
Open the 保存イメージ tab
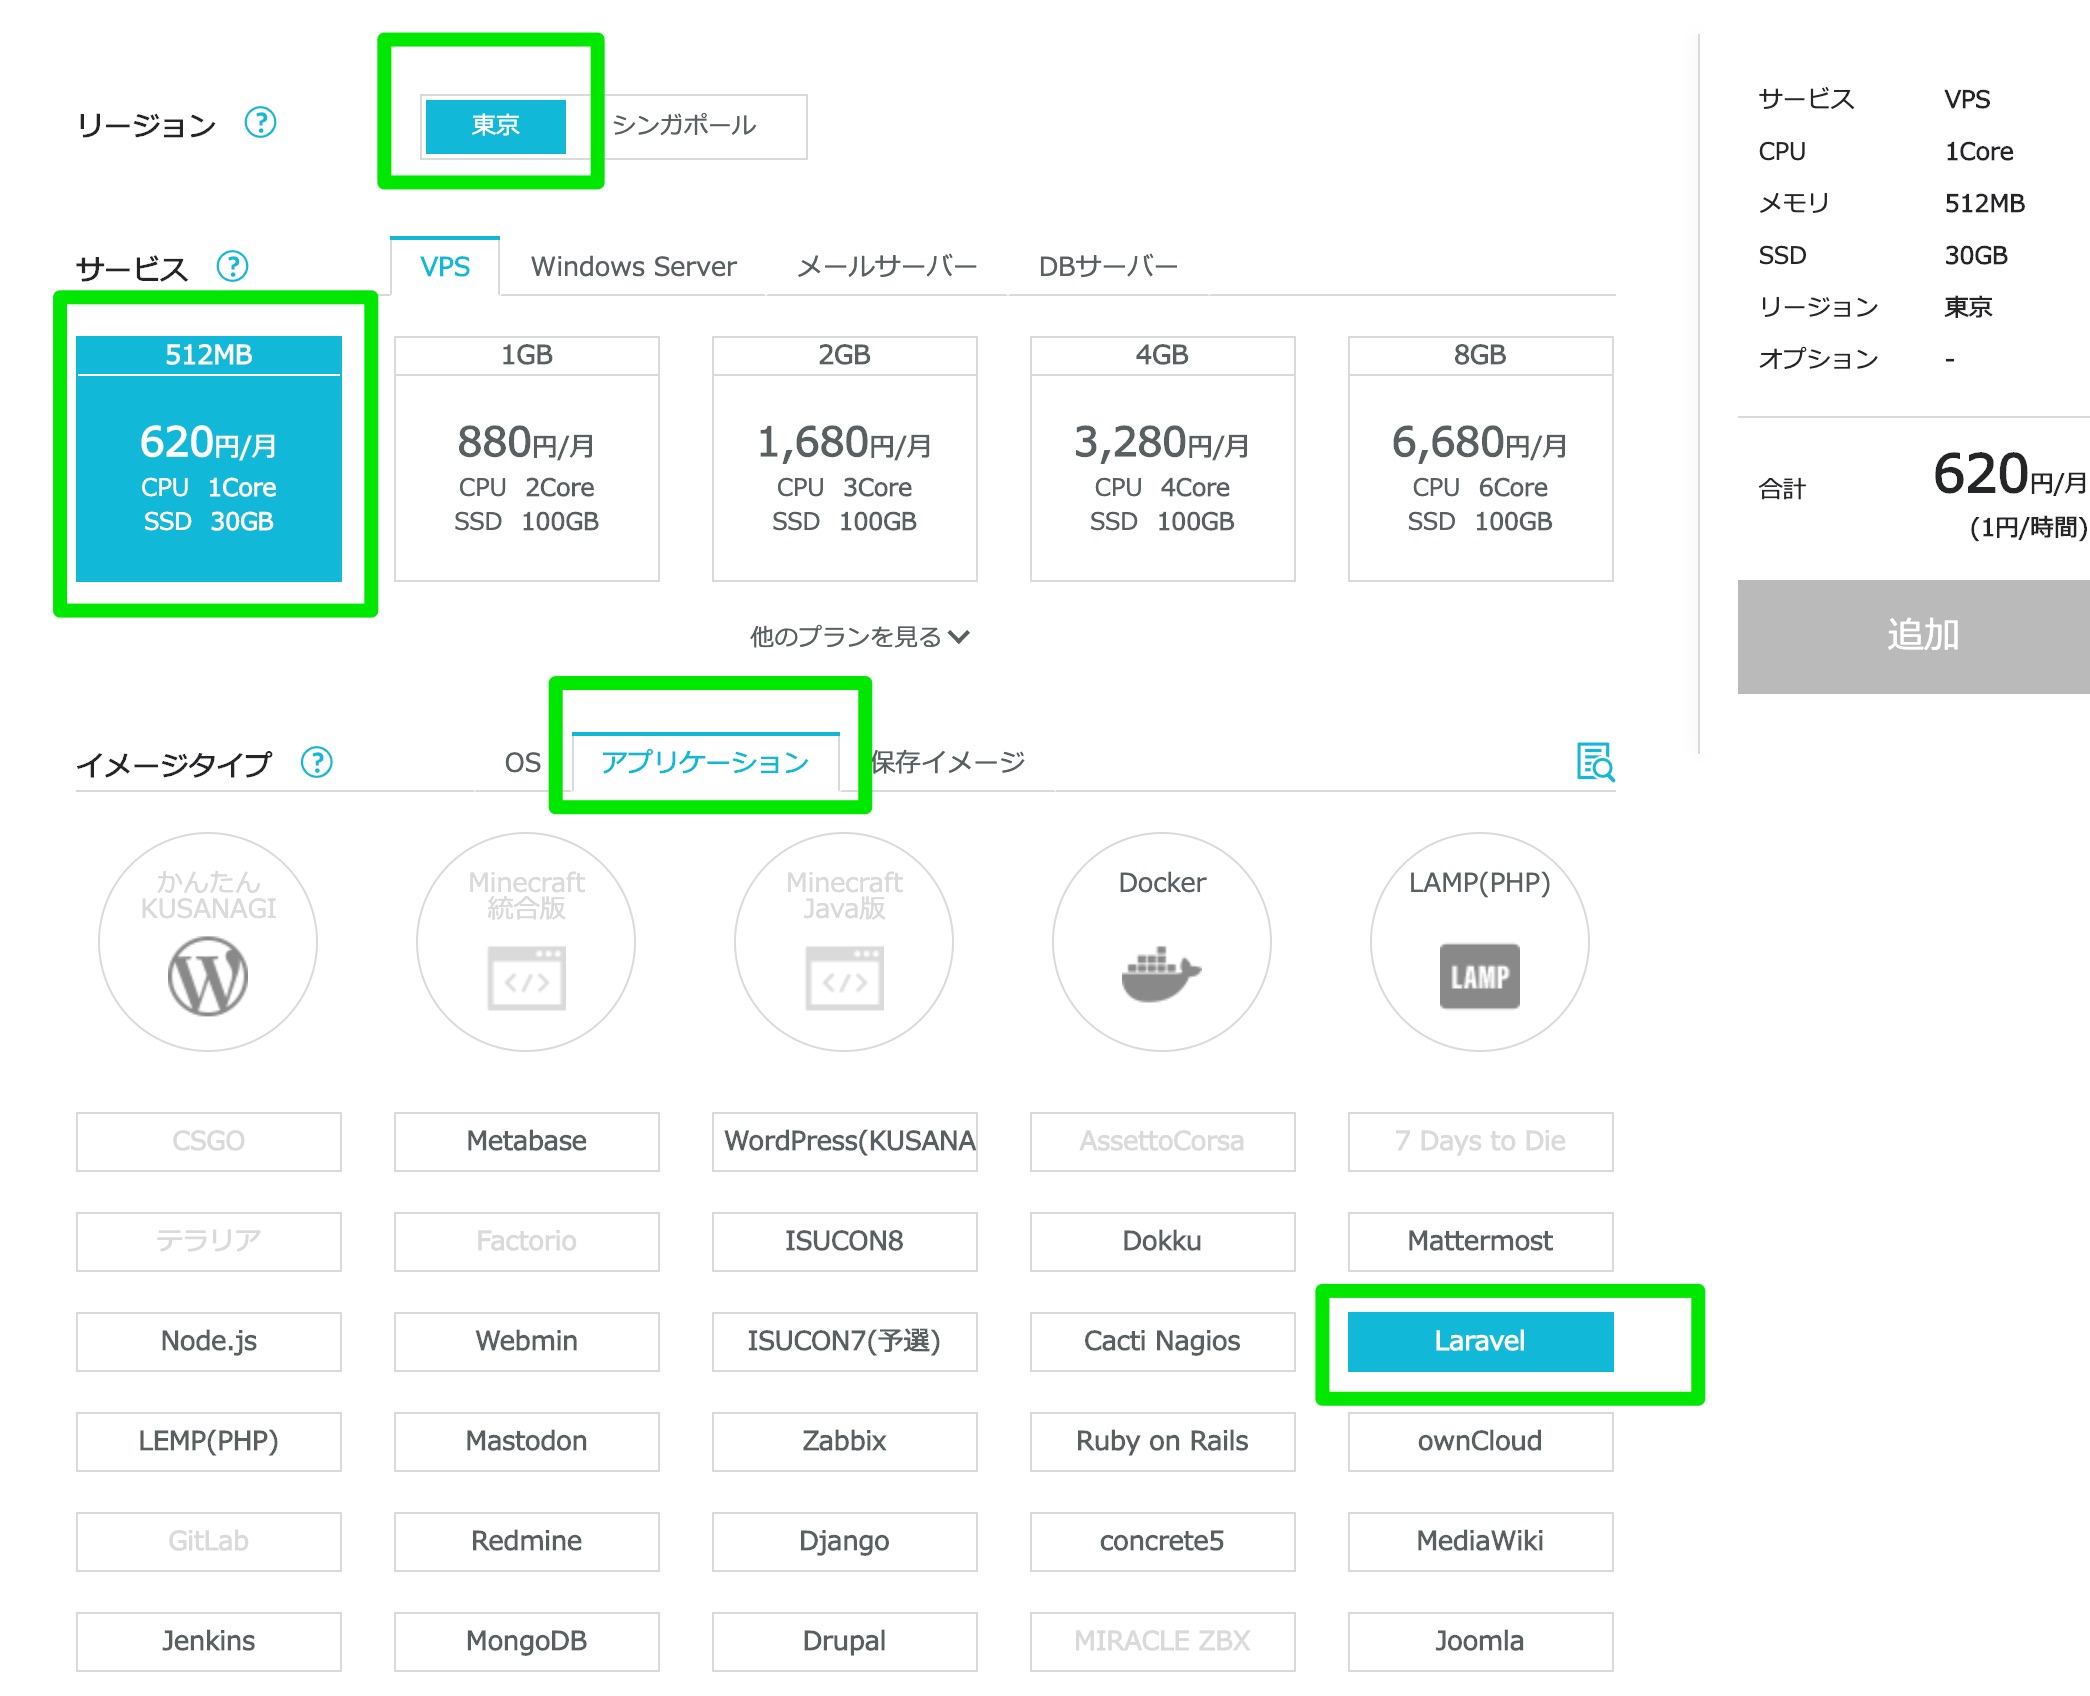[948, 763]
